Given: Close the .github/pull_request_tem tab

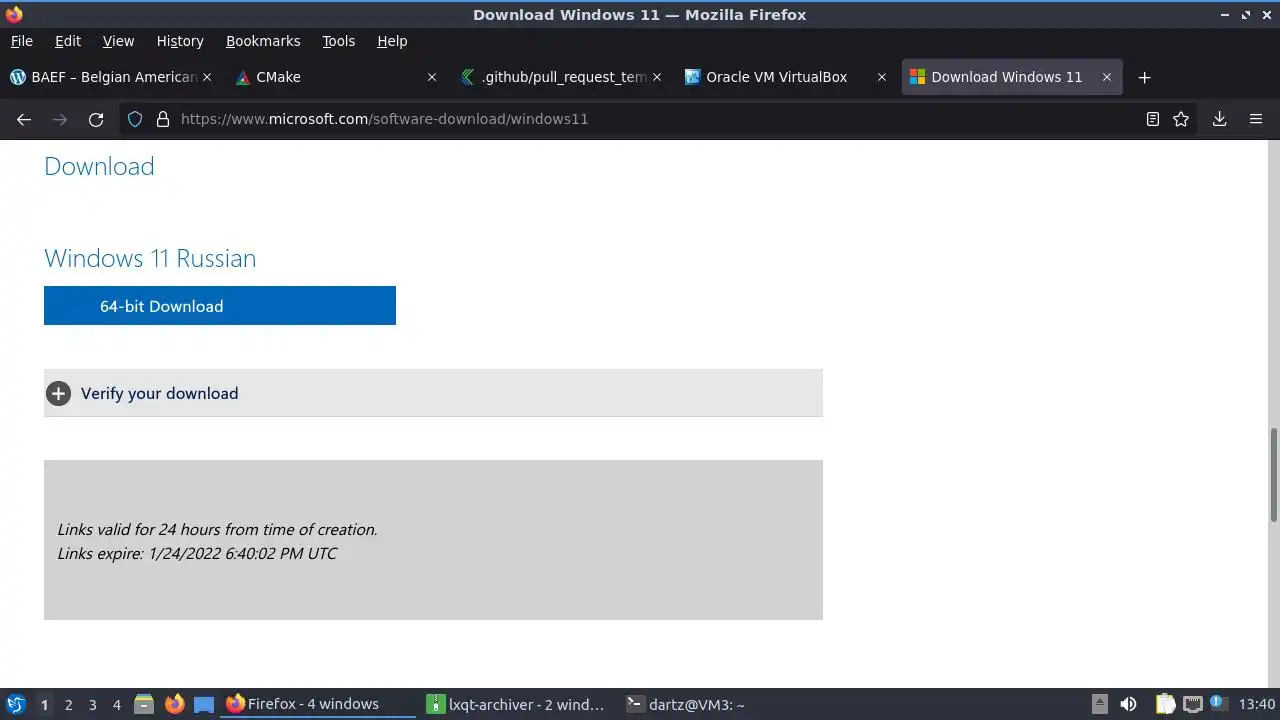Looking at the screenshot, I should pyautogui.click(x=657, y=77).
